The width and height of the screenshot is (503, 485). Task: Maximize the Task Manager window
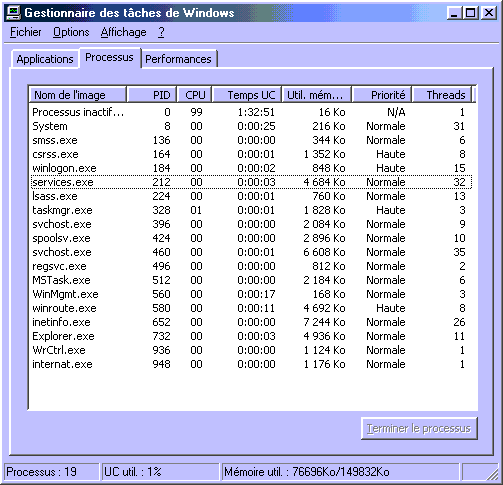click(x=470, y=13)
